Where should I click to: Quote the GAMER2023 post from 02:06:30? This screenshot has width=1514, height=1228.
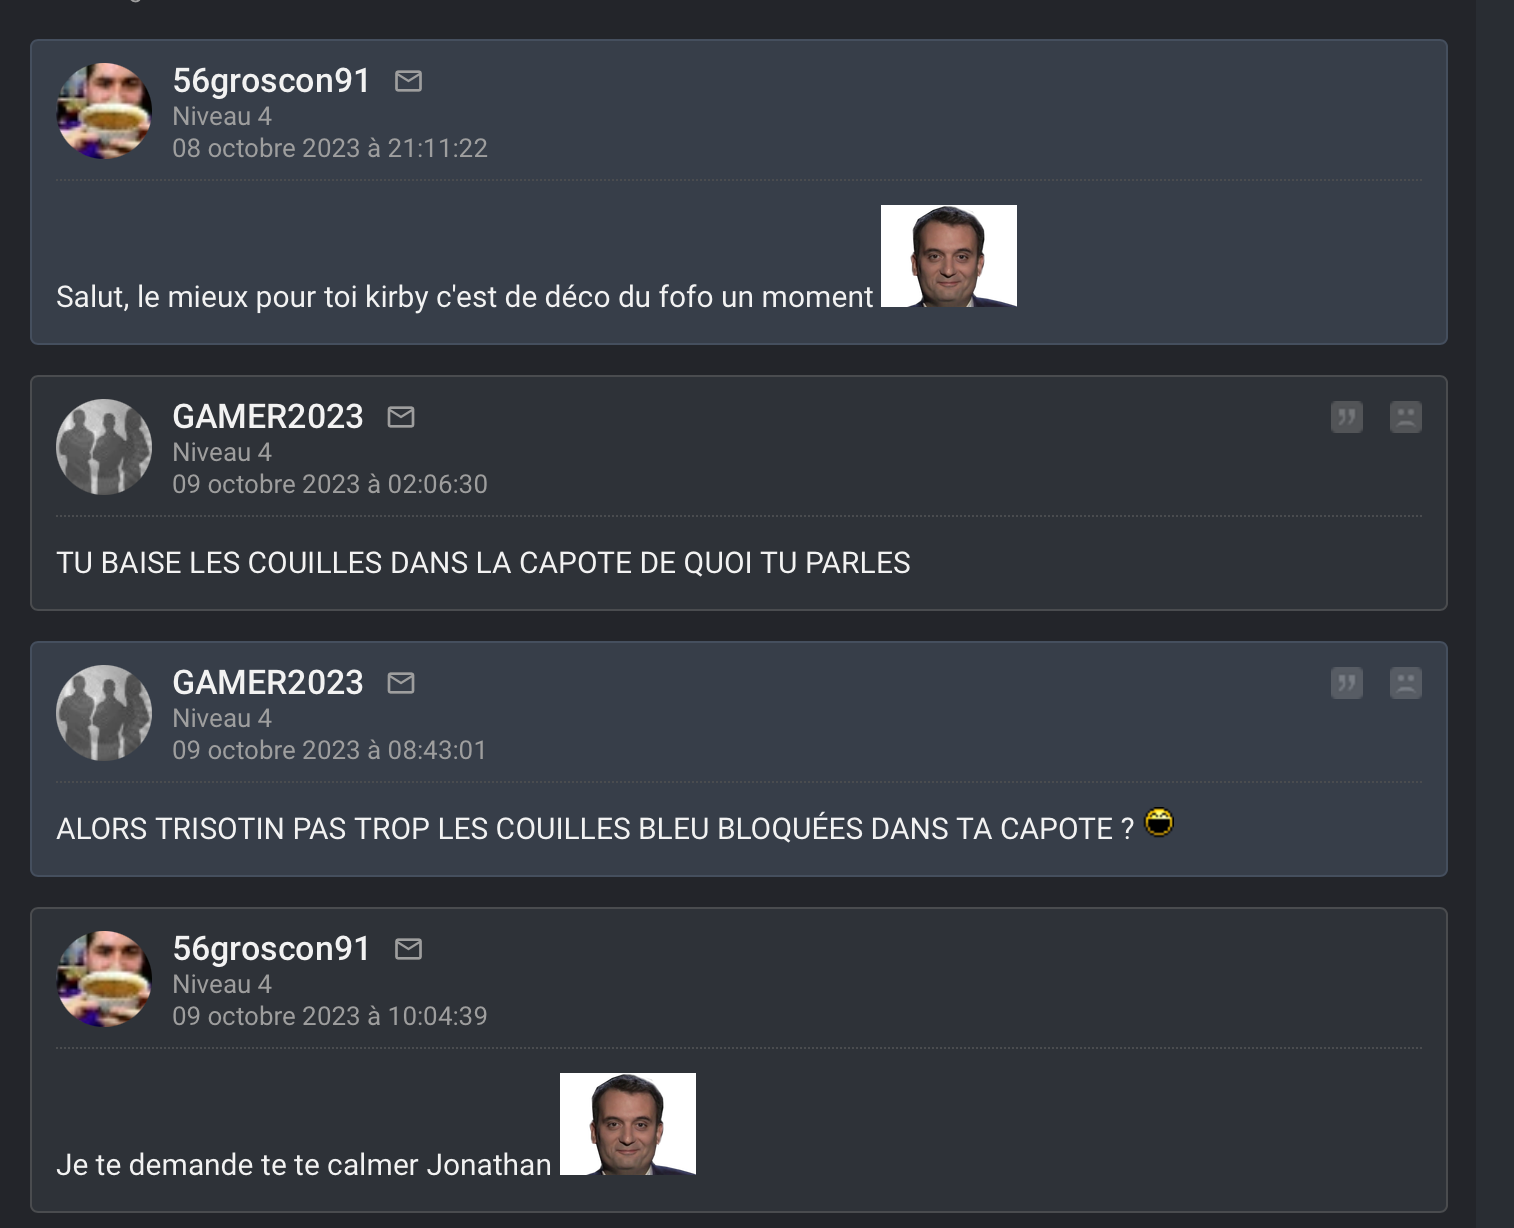pyautogui.click(x=1347, y=417)
